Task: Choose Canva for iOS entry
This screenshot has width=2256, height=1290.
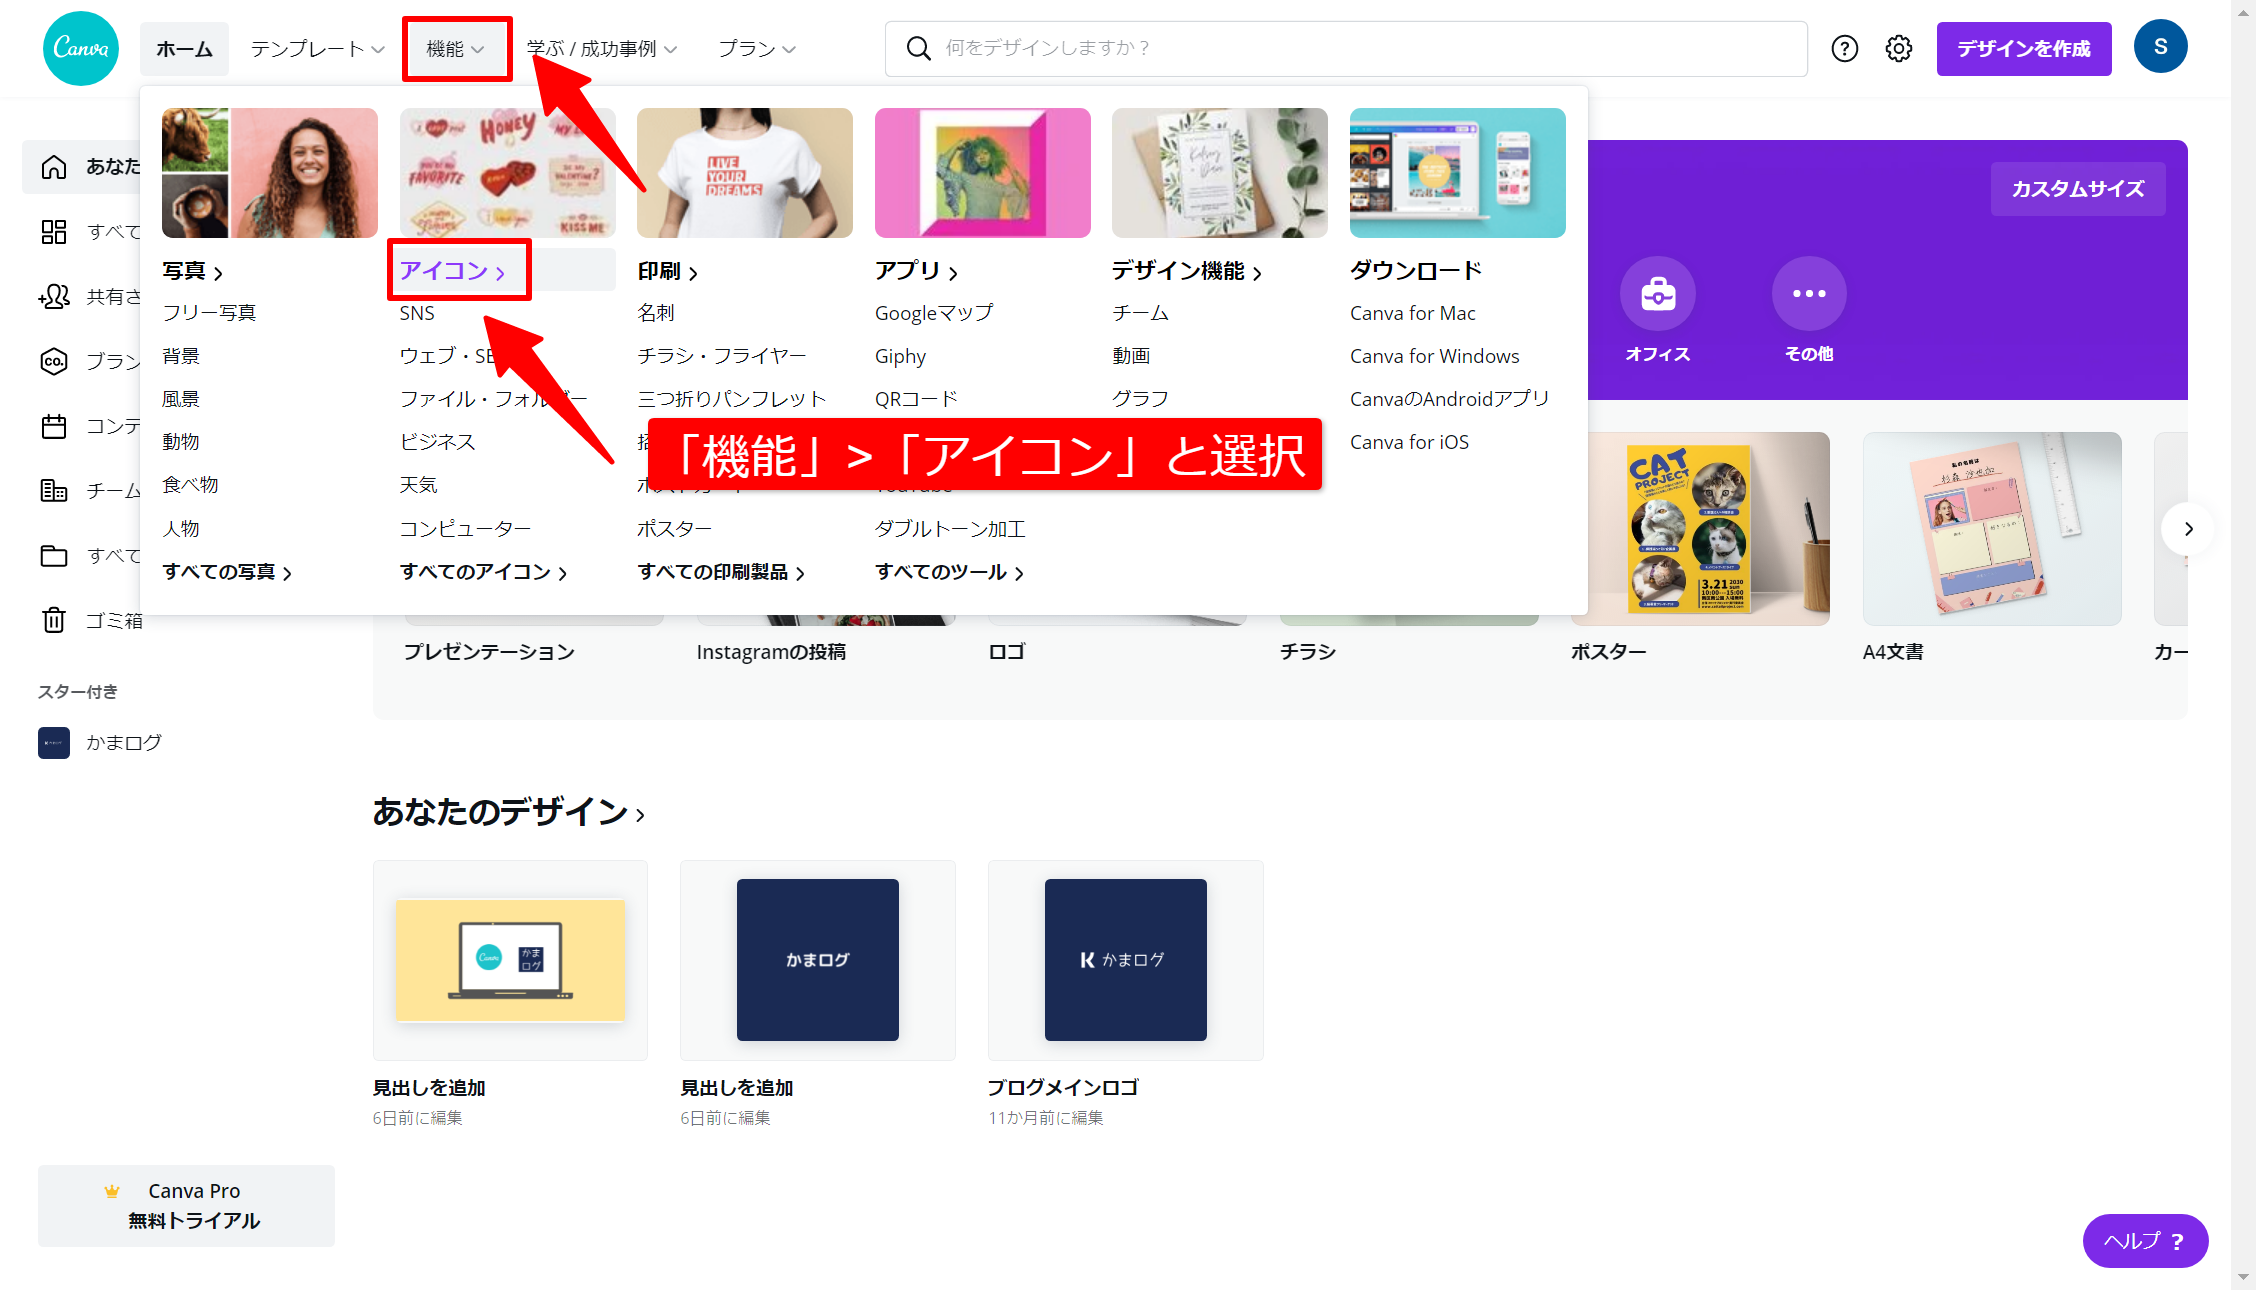Action: pos(1409,442)
